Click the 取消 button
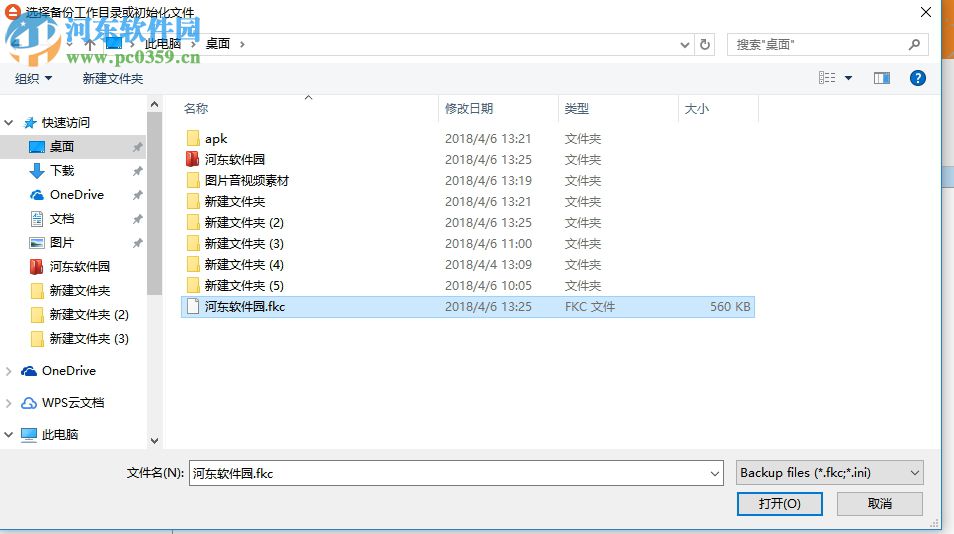Image resolution: width=954 pixels, height=534 pixels. tap(880, 504)
